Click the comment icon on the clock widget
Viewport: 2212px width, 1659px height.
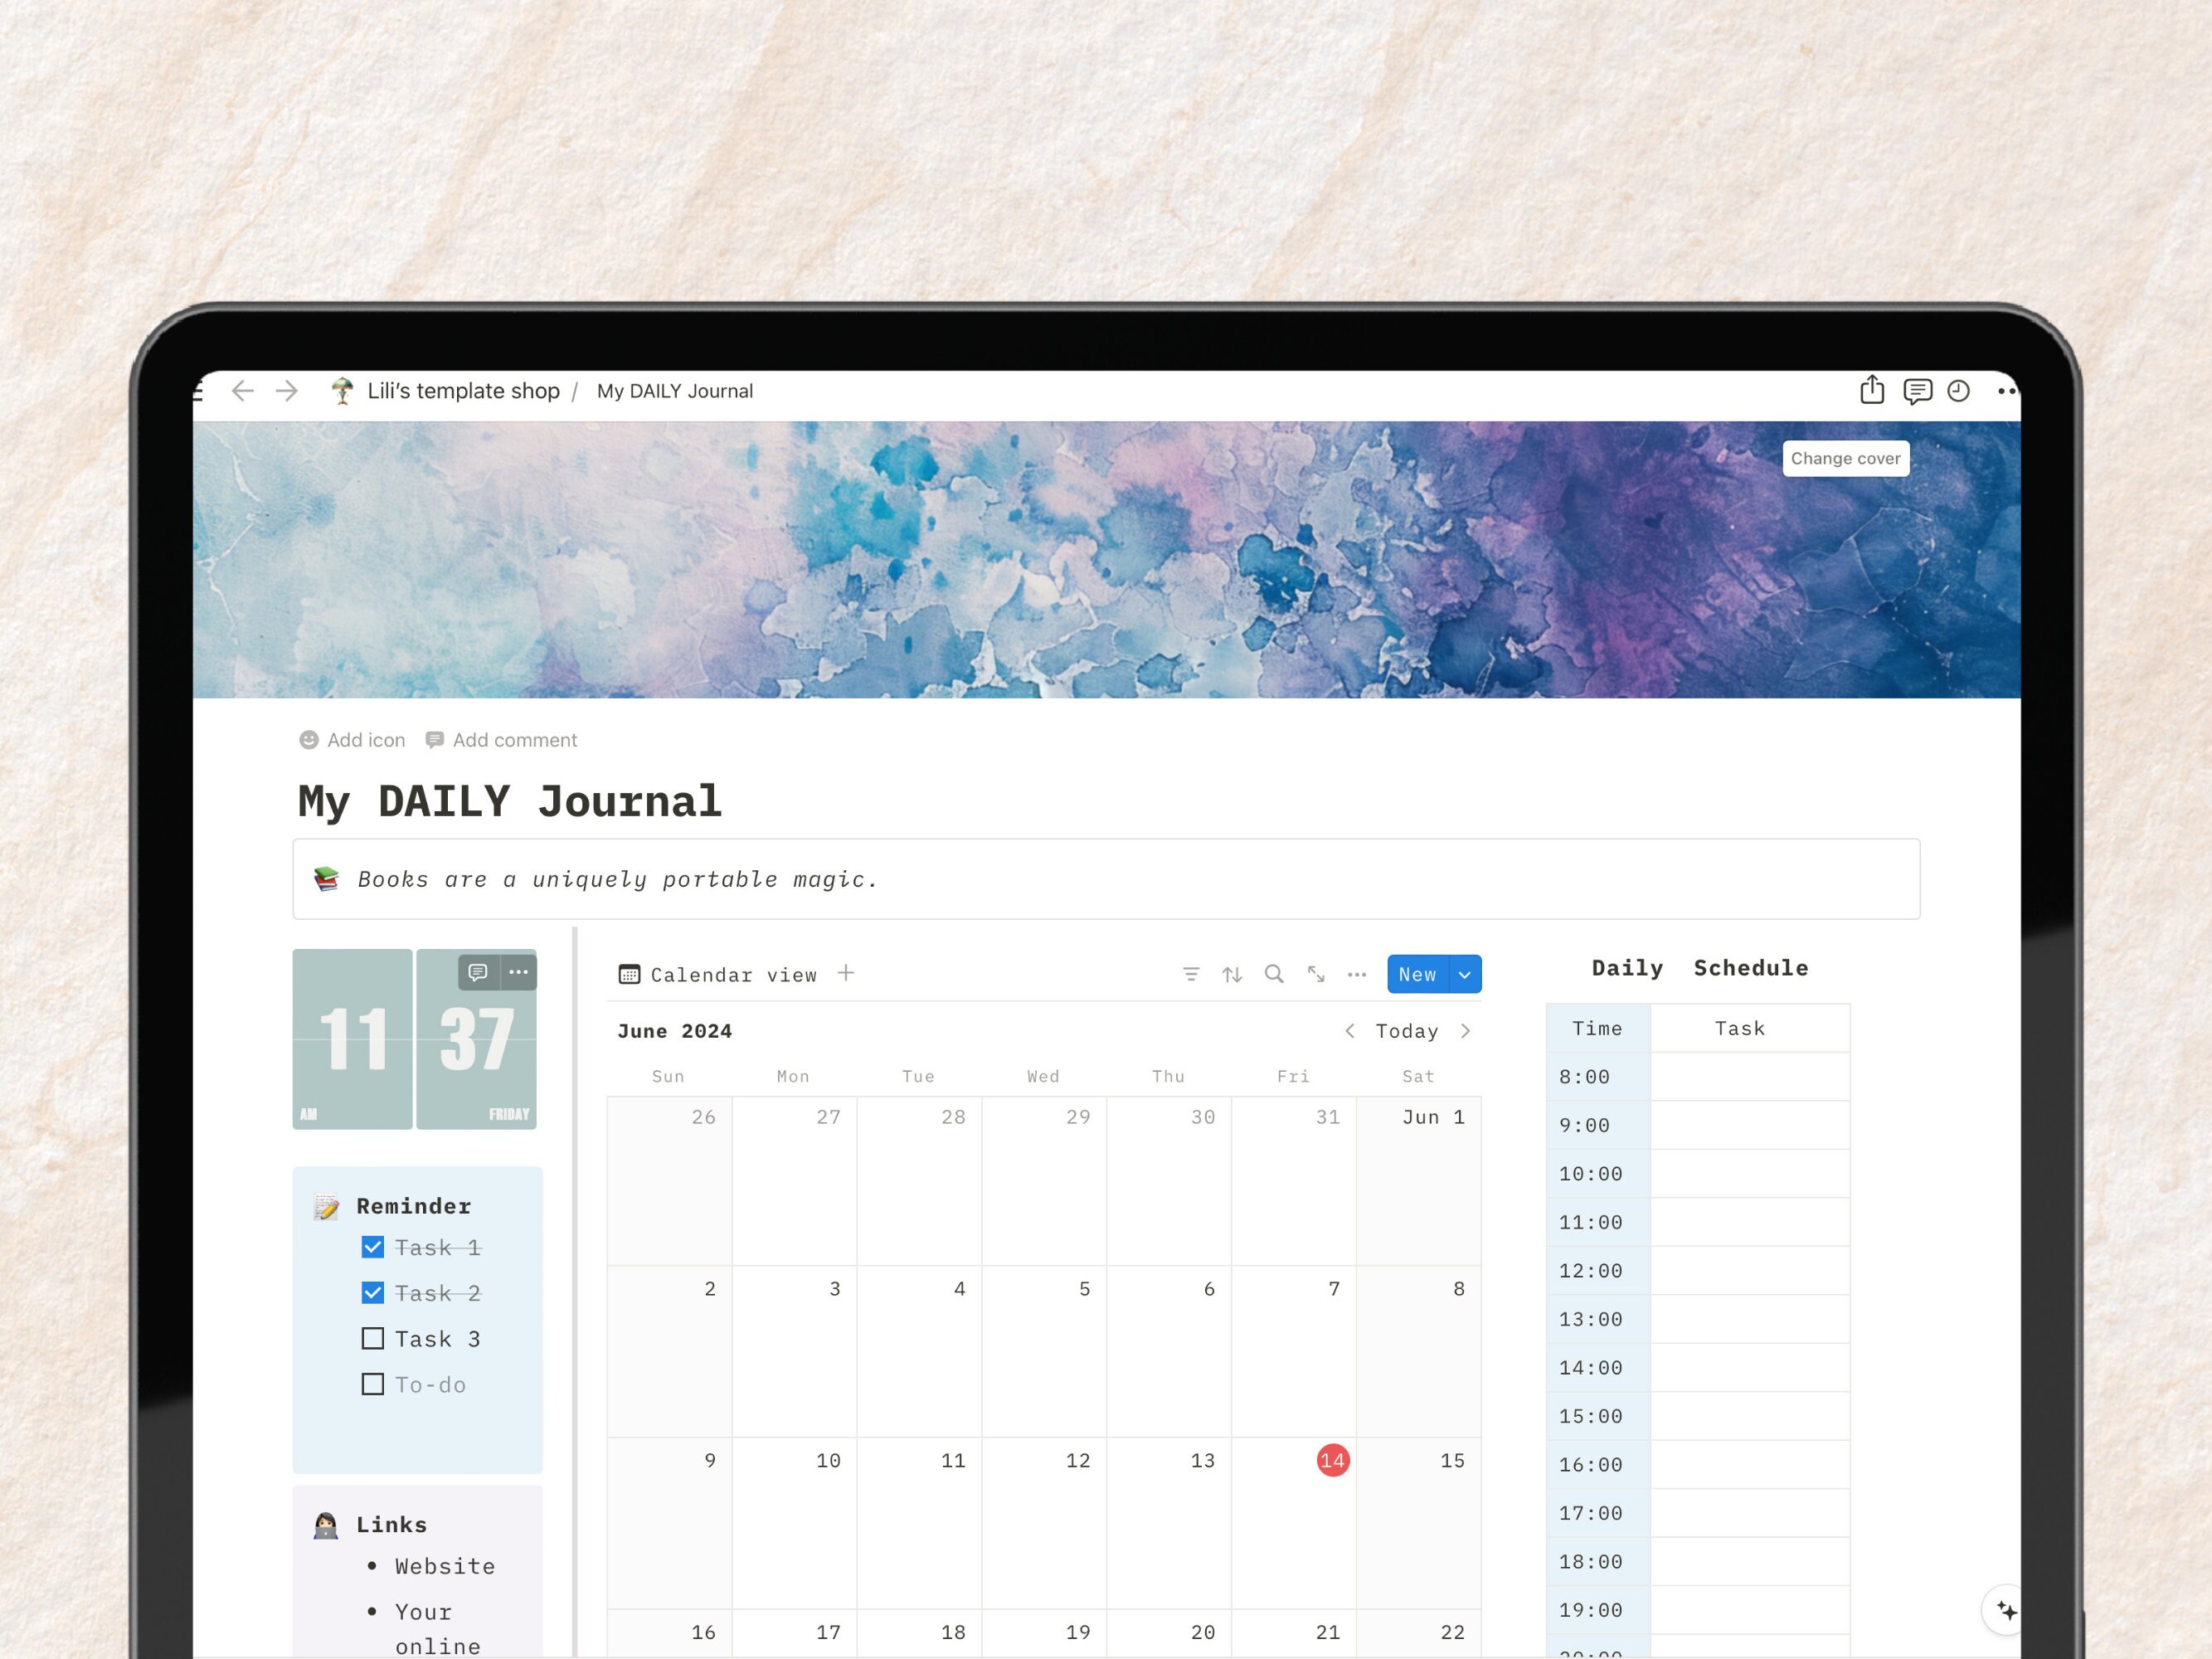coord(478,972)
